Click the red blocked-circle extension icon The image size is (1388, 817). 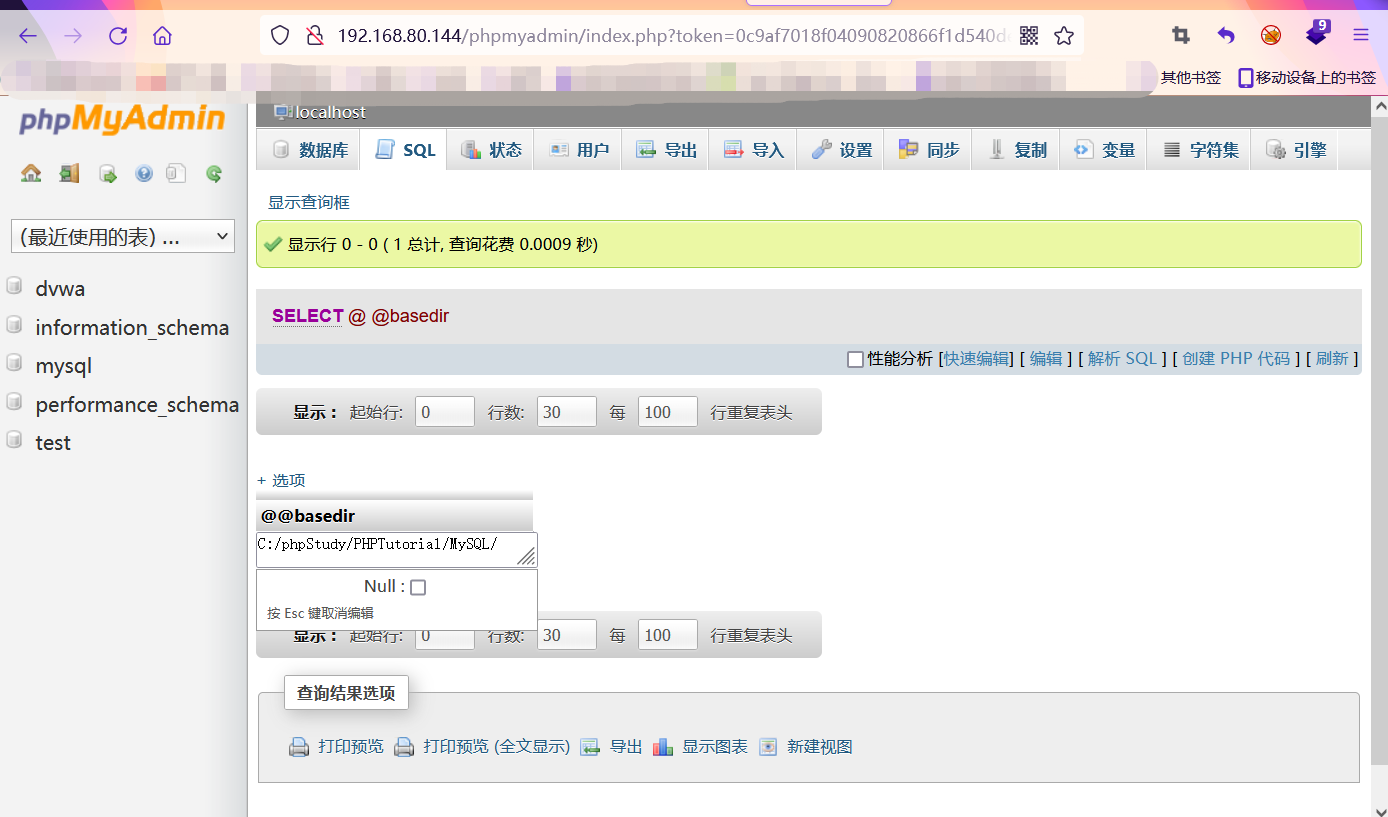1271,36
